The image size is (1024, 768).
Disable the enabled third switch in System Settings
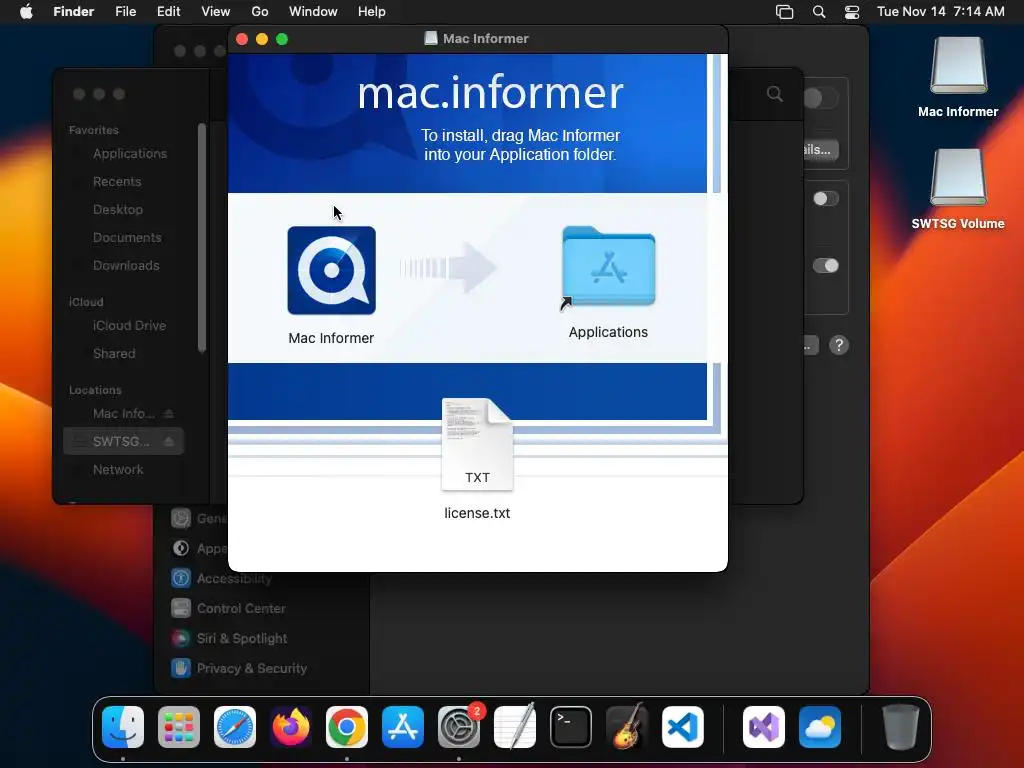coord(826,265)
